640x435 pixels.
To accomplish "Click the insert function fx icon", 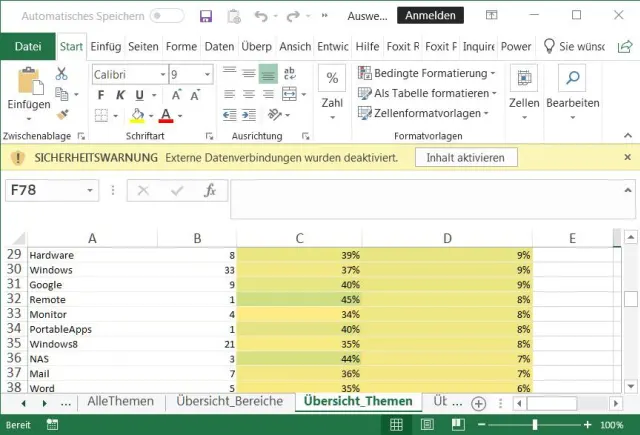I will pos(210,190).
